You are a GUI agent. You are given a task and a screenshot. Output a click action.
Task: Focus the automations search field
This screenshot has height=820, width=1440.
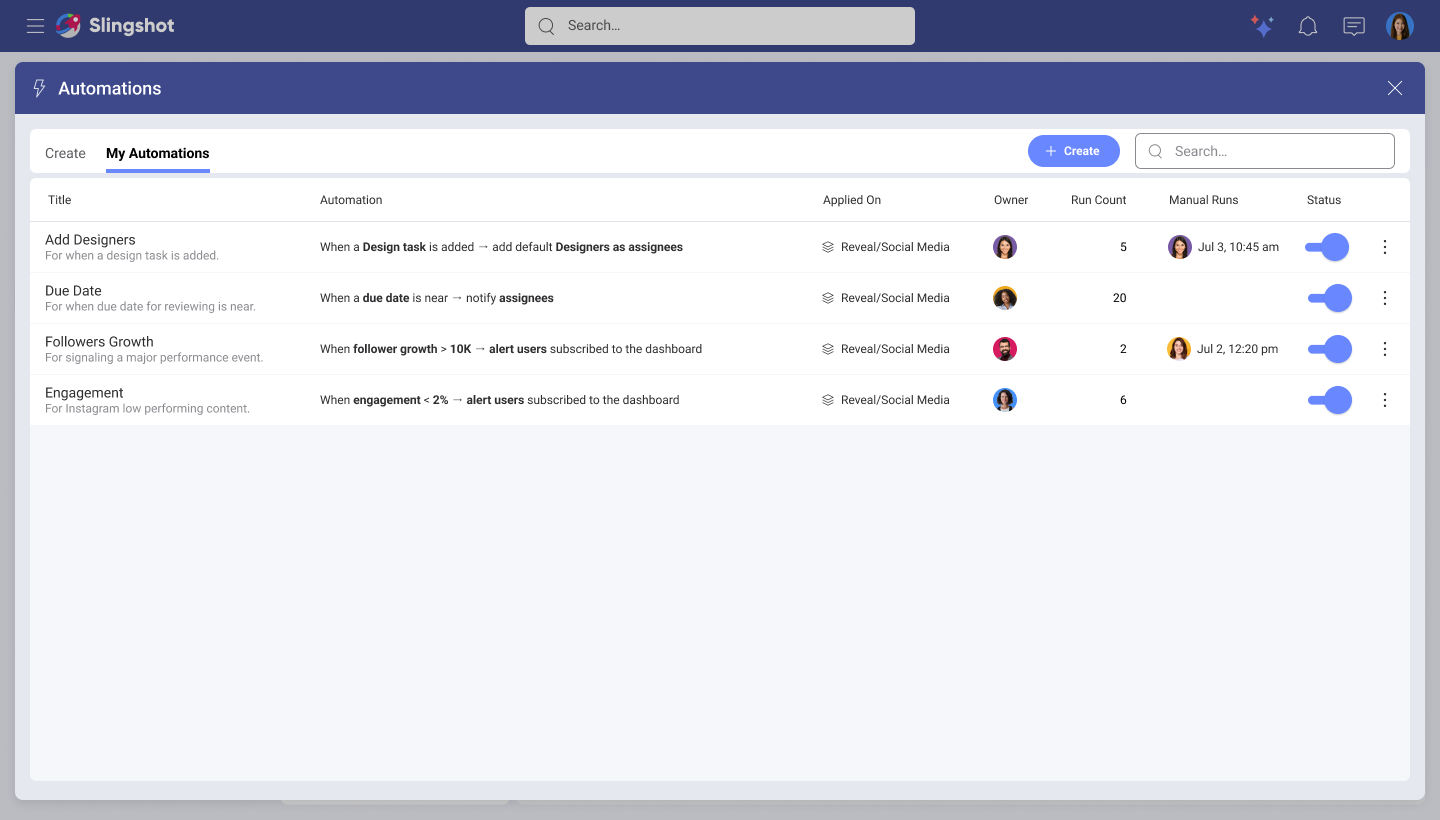coord(1265,151)
